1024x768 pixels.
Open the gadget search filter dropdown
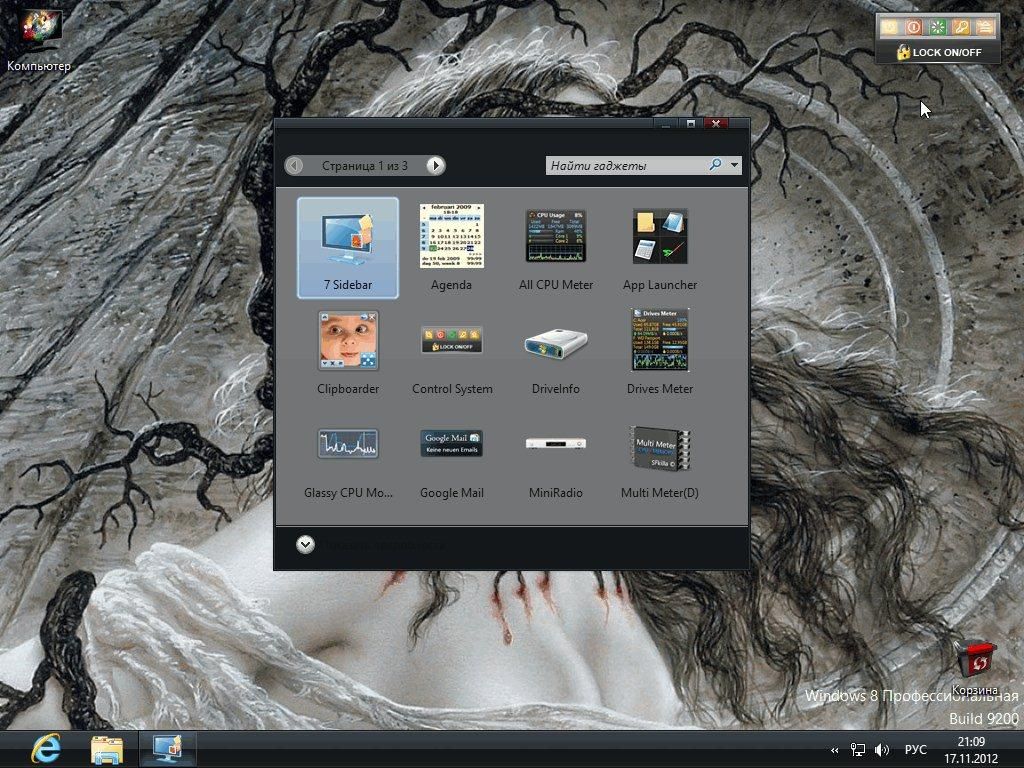pos(735,165)
